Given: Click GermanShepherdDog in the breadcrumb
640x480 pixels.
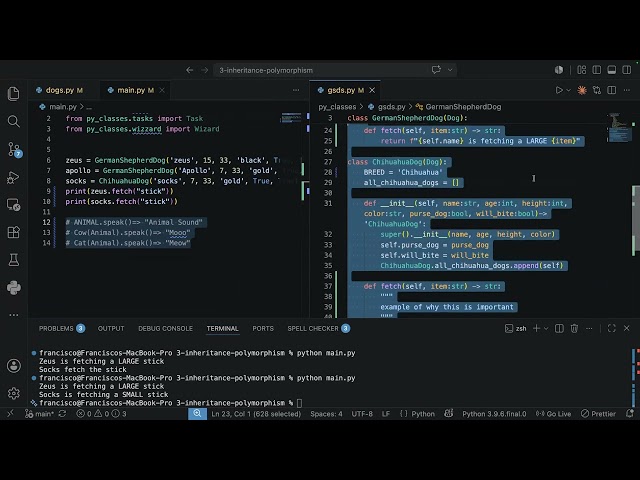Looking at the screenshot, I should click(x=463, y=107).
